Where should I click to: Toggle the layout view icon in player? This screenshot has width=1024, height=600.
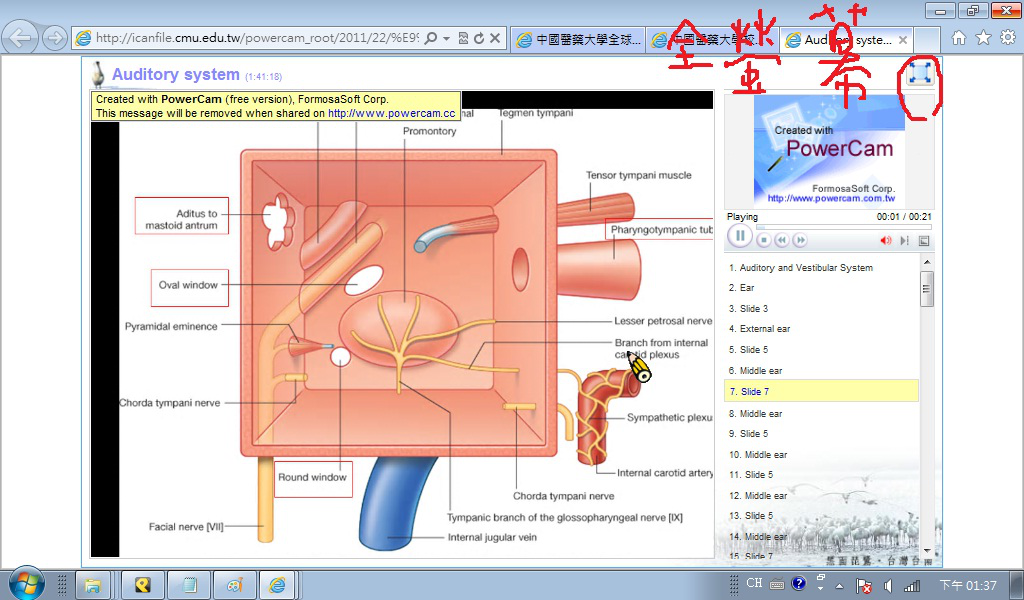tap(924, 240)
